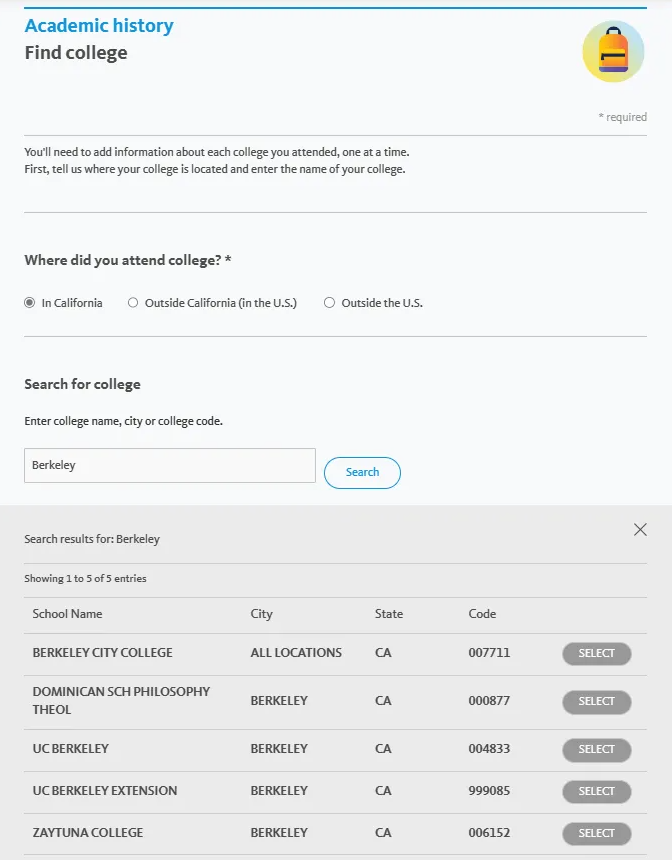This screenshot has height=862, width=672.
Task: Click the School Name column header
Action: click(x=67, y=614)
